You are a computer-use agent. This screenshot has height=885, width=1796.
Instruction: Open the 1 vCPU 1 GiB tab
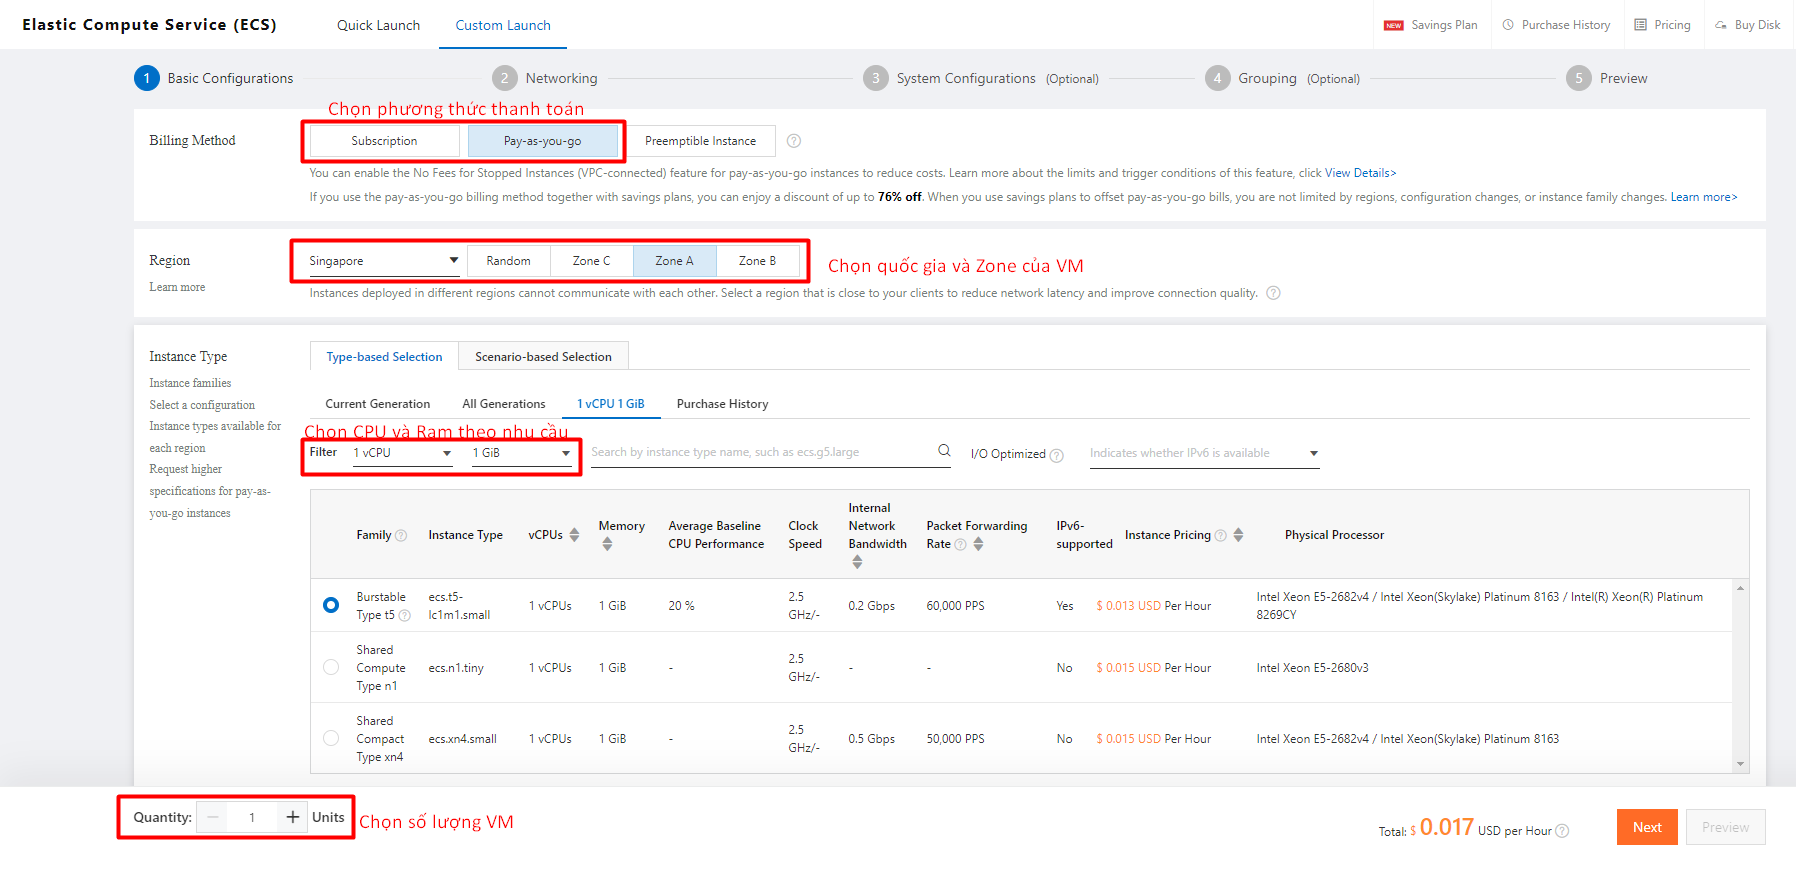tap(611, 404)
